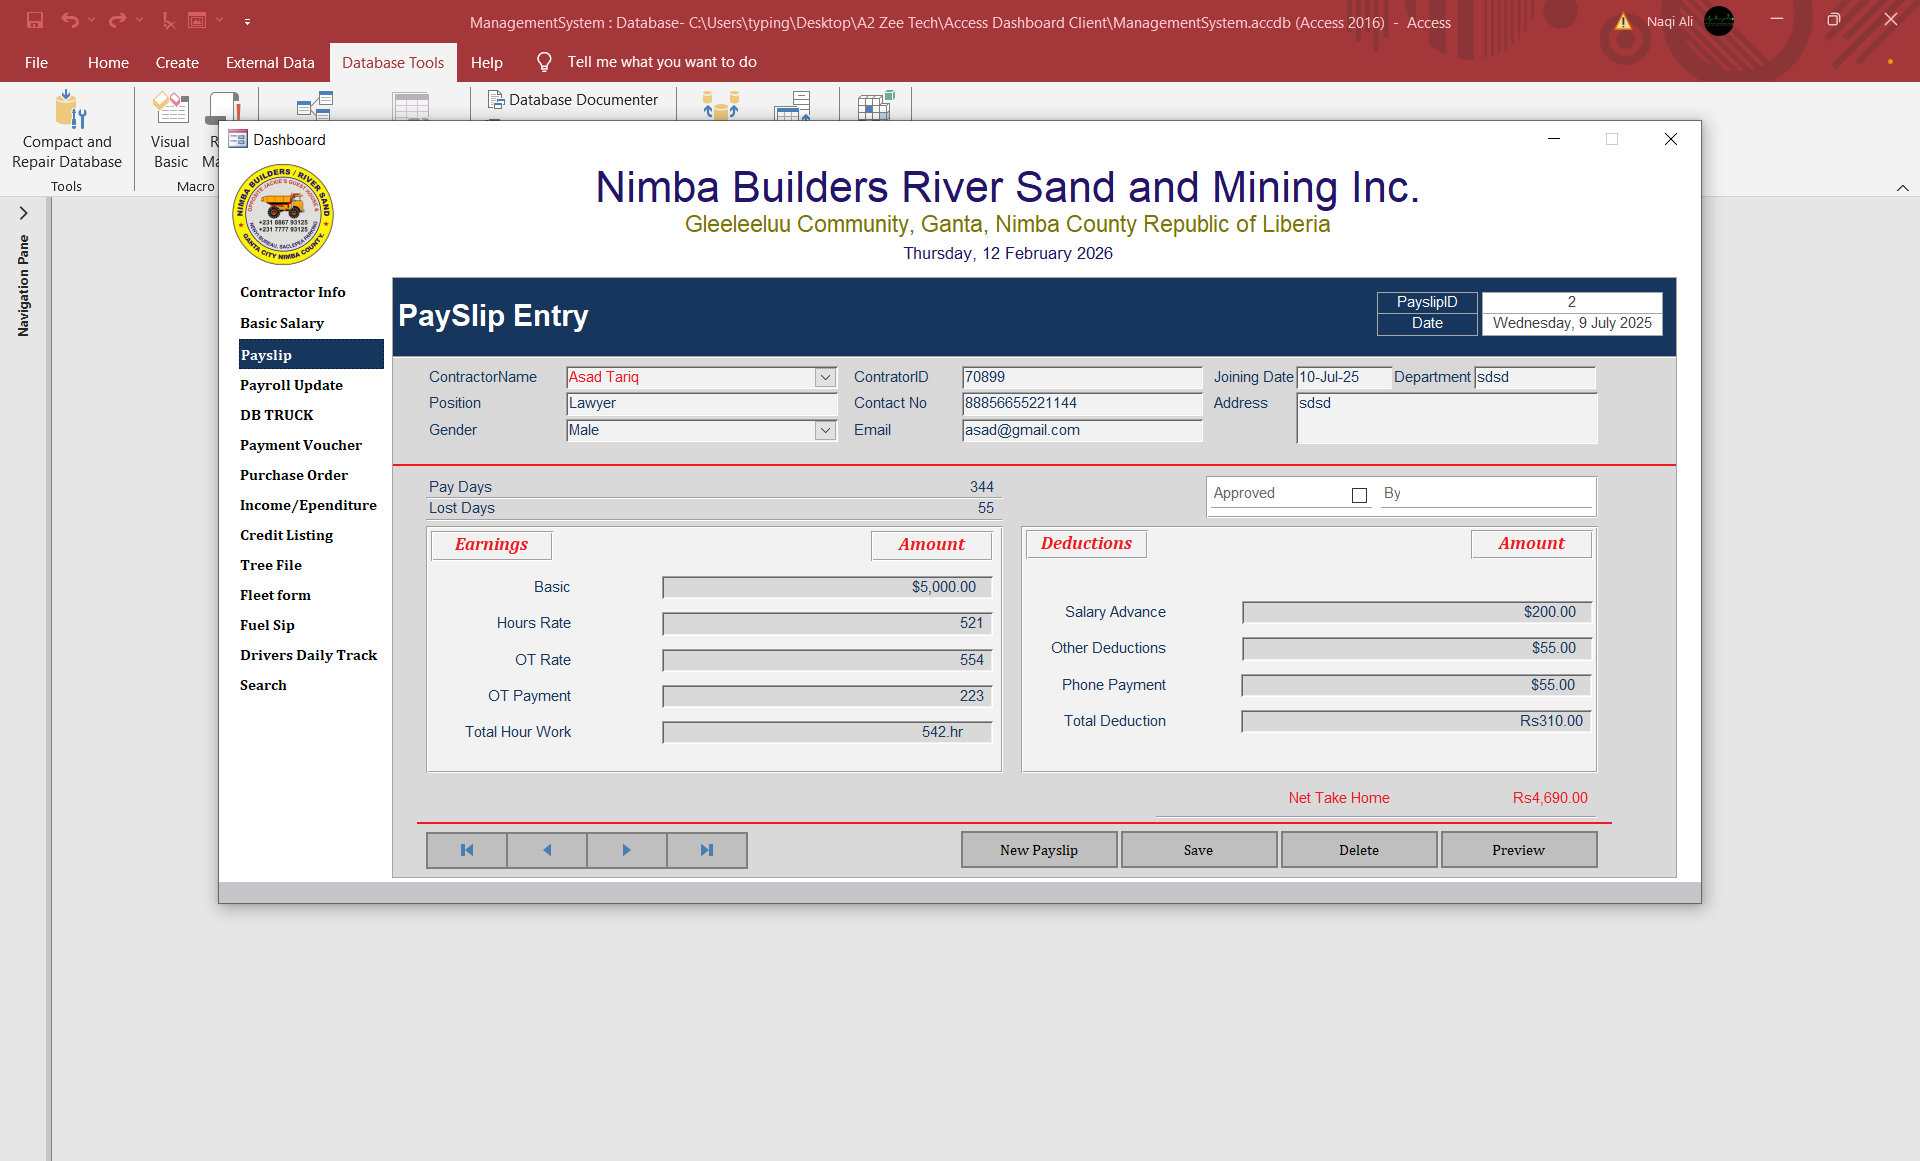Switch to the External Data tab
Image resolution: width=1920 pixels, height=1161 pixels.
tap(270, 62)
